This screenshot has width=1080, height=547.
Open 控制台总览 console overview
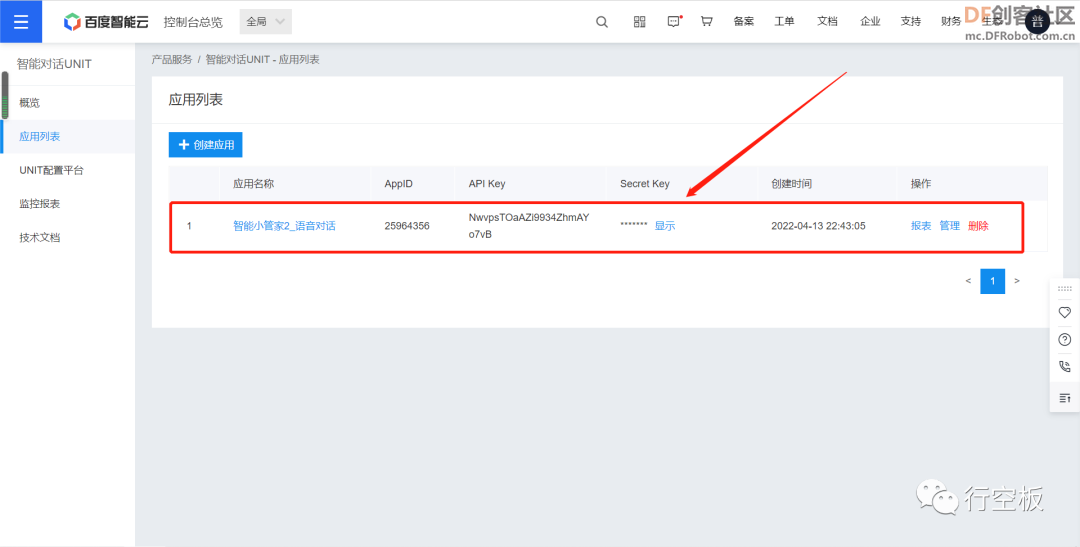coord(193,22)
